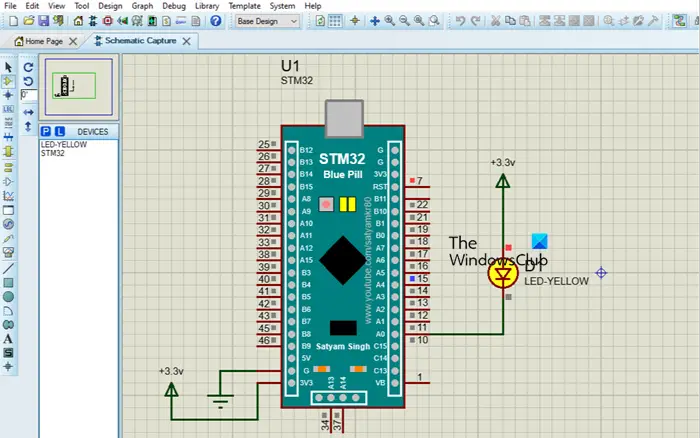The width and height of the screenshot is (700, 438).
Task: Open the Debug menu
Action: pos(174,6)
